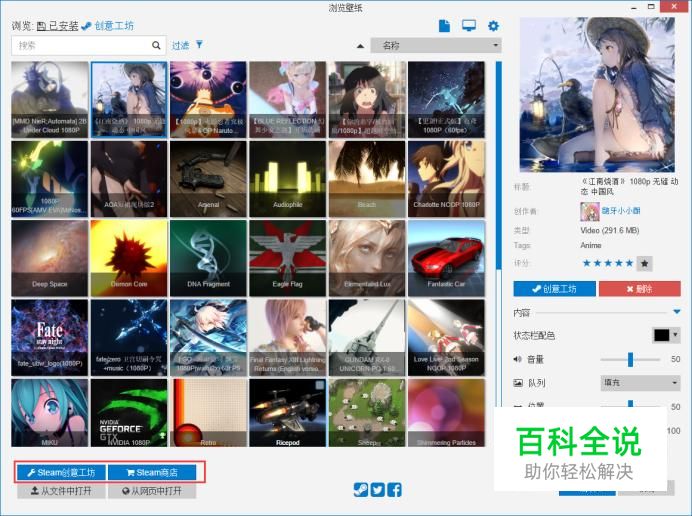Select the Fantastic Car wallpaper thumbnail
Viewport: 692px width, 516px height.
pos(446,258)
